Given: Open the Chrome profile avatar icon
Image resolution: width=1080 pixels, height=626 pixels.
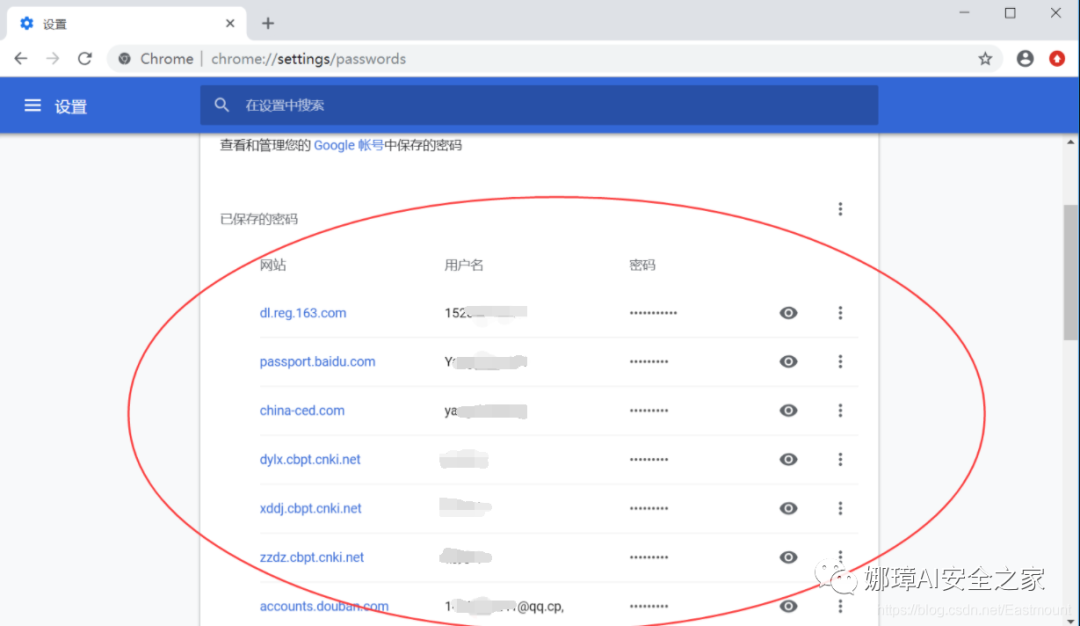Looking at the screenshot, I should (x=1025, y=59).
